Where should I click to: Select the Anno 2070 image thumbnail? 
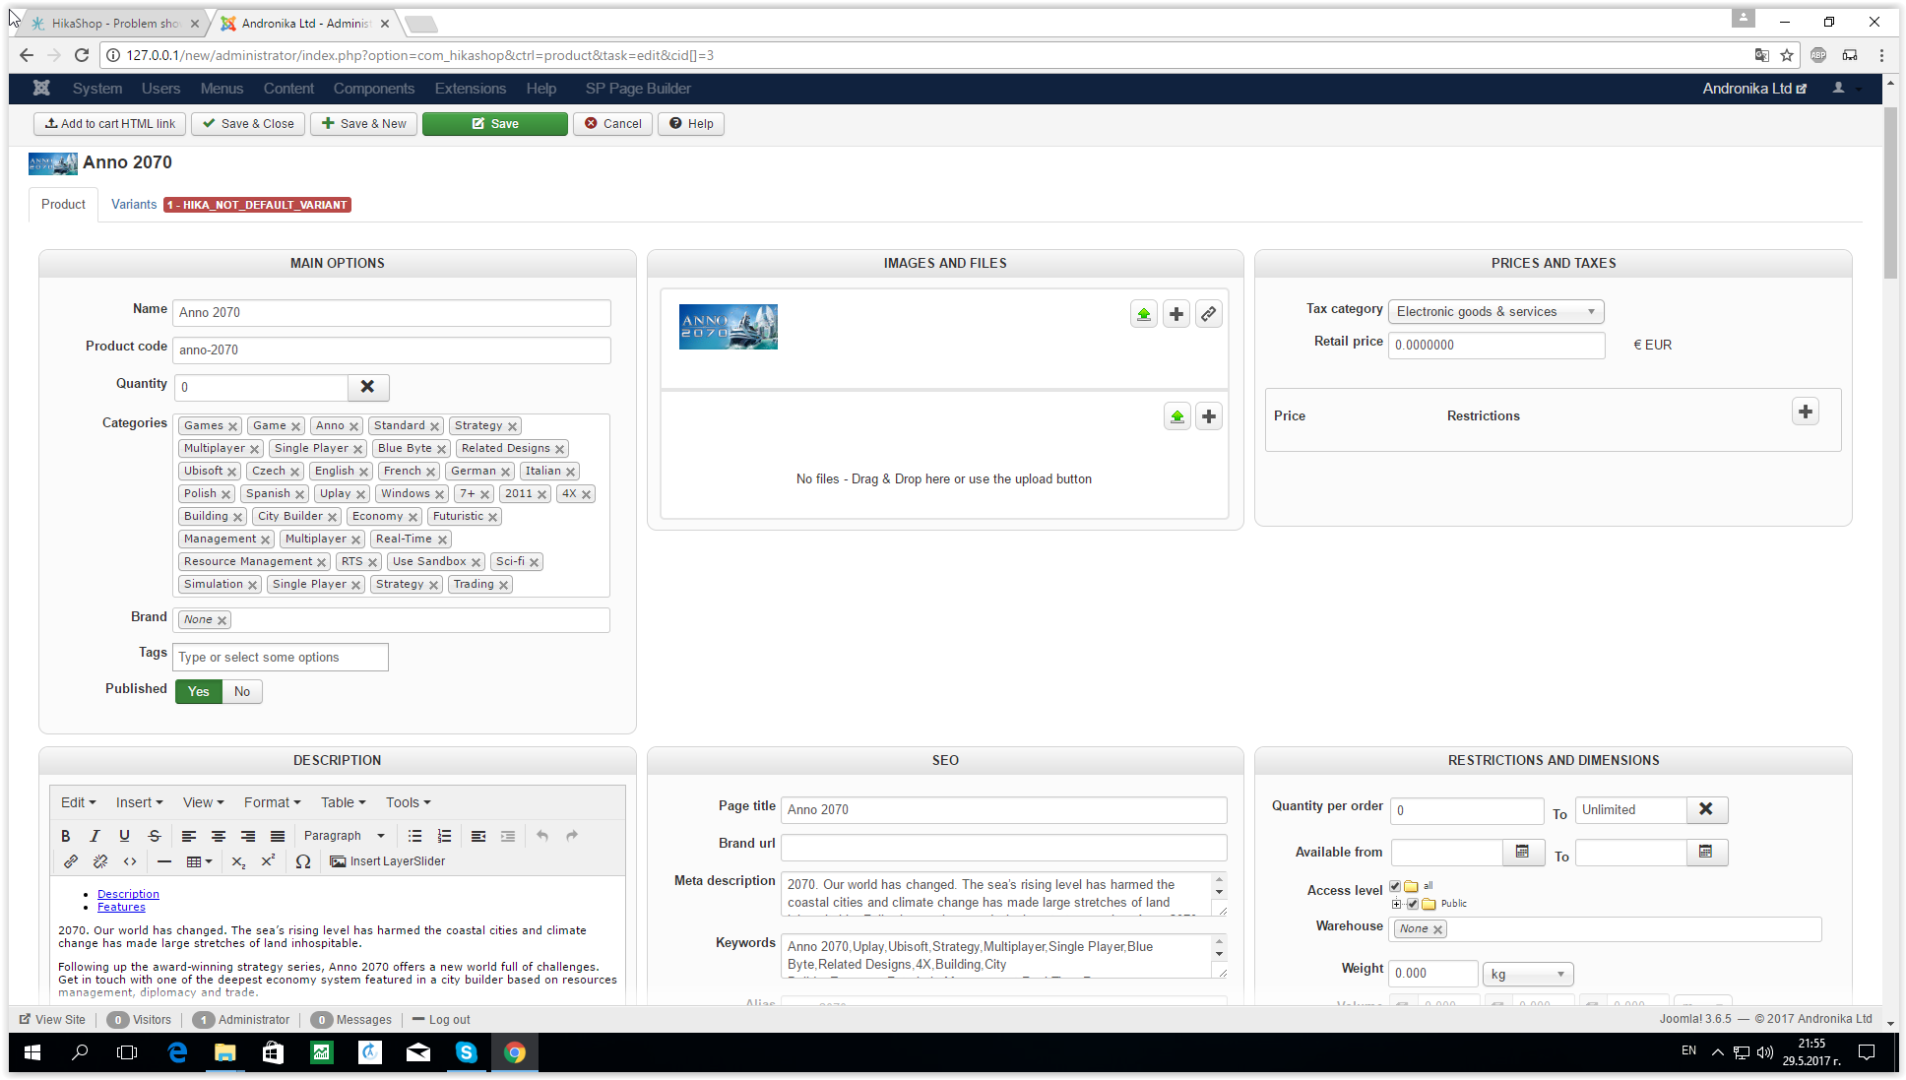coord(728,327)
